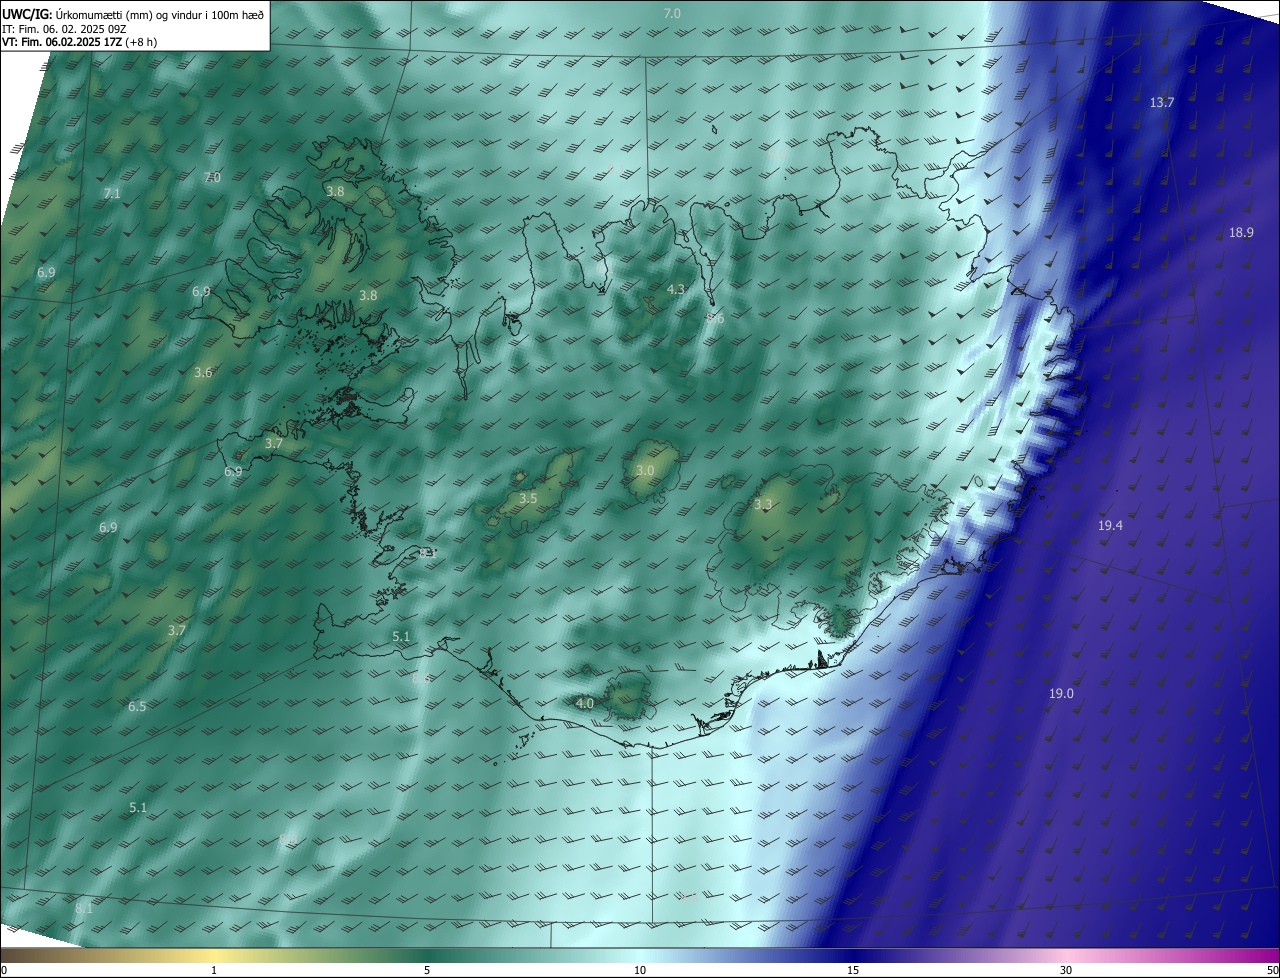Click the 18.9 value label on map
The width and height of the screenshot is (1280, 978).
click(x=1241, y=233)
